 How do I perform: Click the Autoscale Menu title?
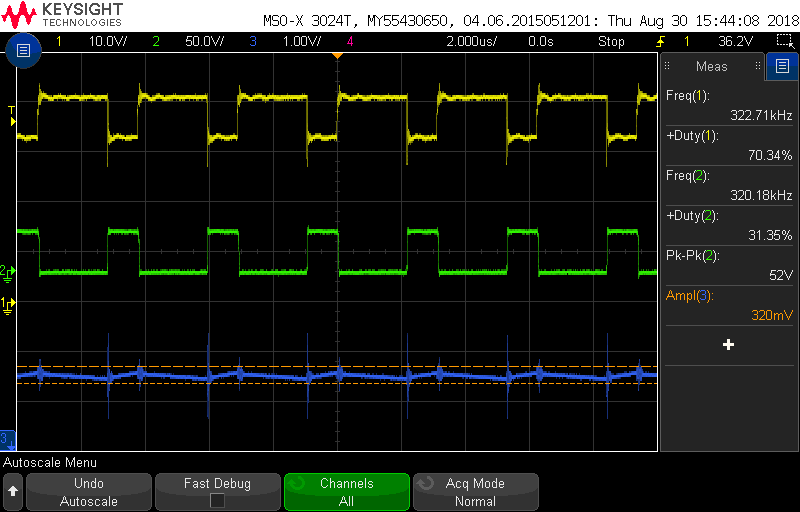[50, 463]
